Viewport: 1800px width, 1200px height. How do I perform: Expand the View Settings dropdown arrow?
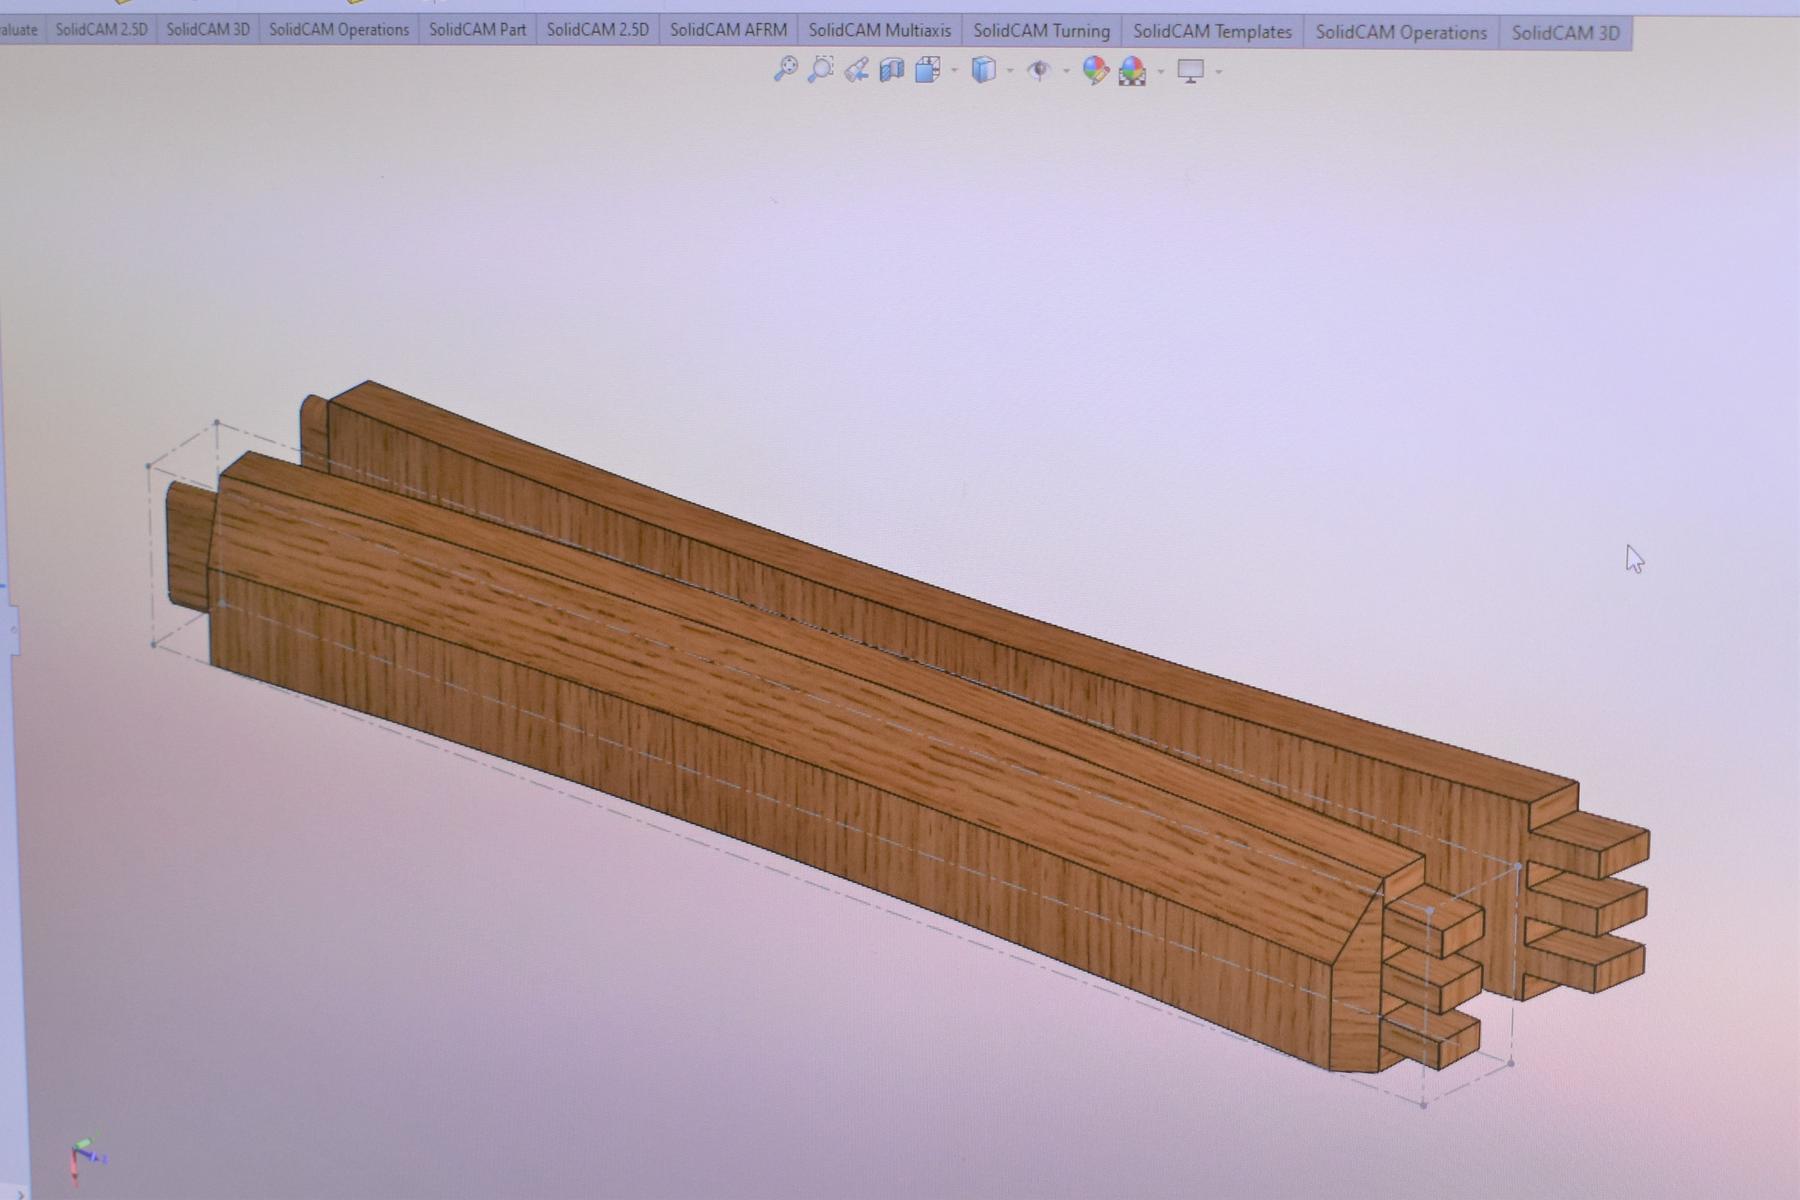coord(1218,72)
